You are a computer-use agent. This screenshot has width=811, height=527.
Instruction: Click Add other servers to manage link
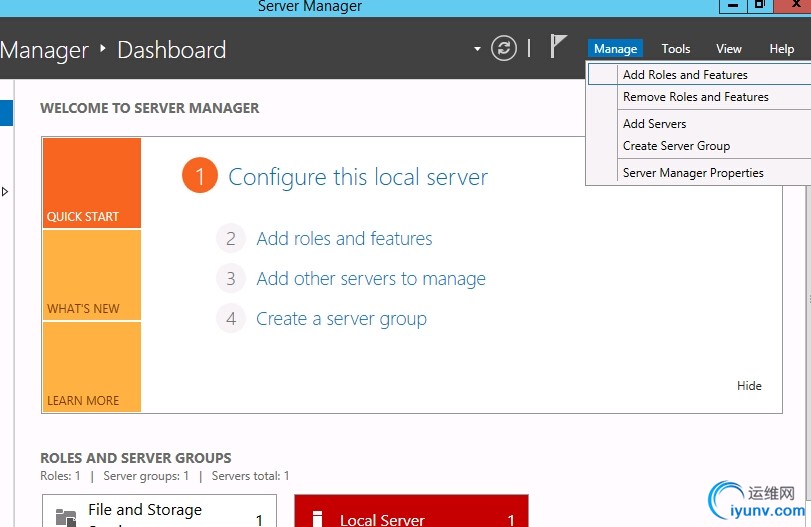pos(371,279)
